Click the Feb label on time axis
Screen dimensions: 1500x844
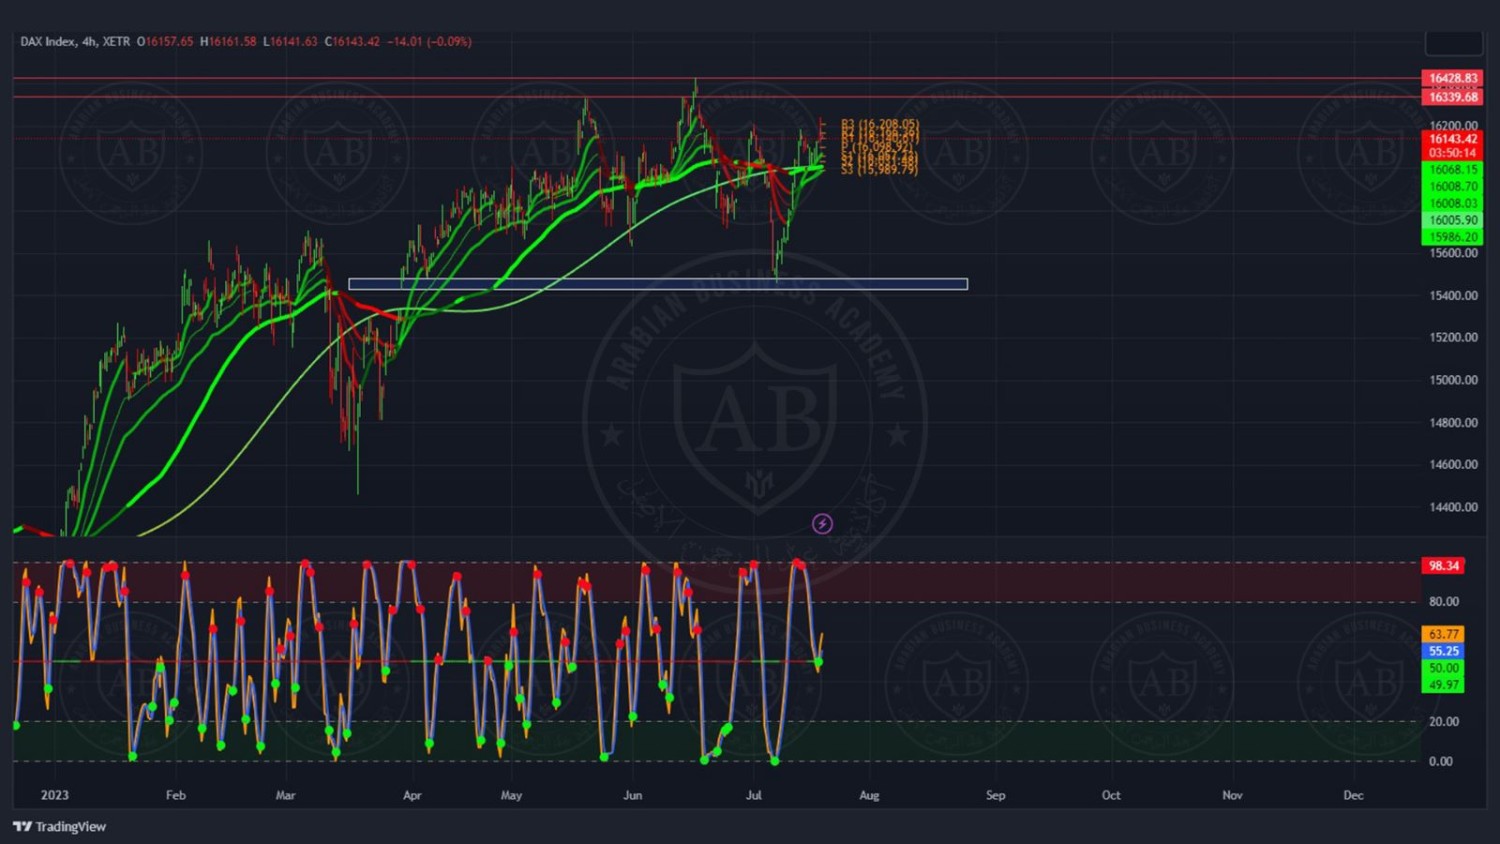(176, 796)
